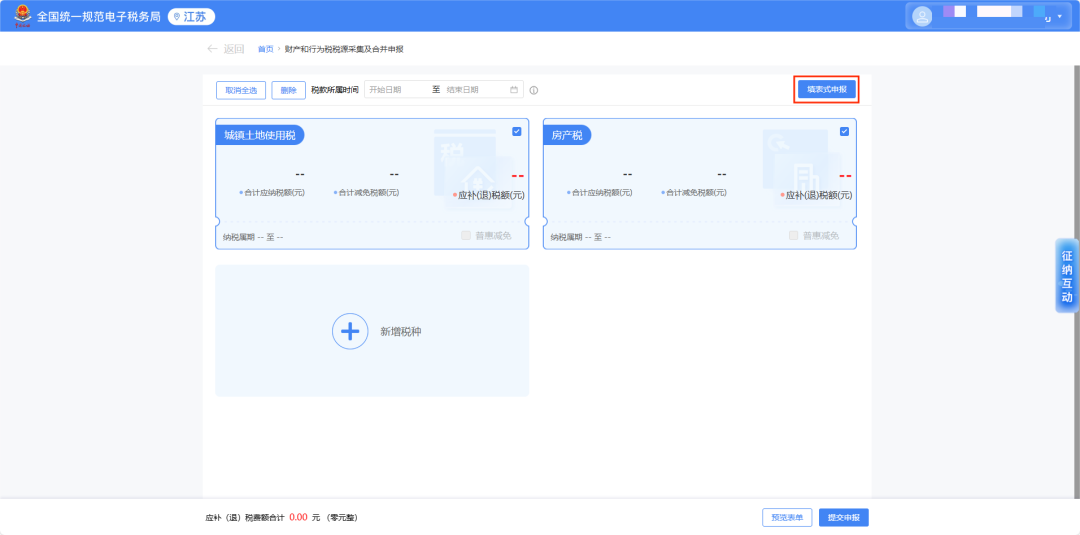Click the user avatar icon

pos(922,17)
